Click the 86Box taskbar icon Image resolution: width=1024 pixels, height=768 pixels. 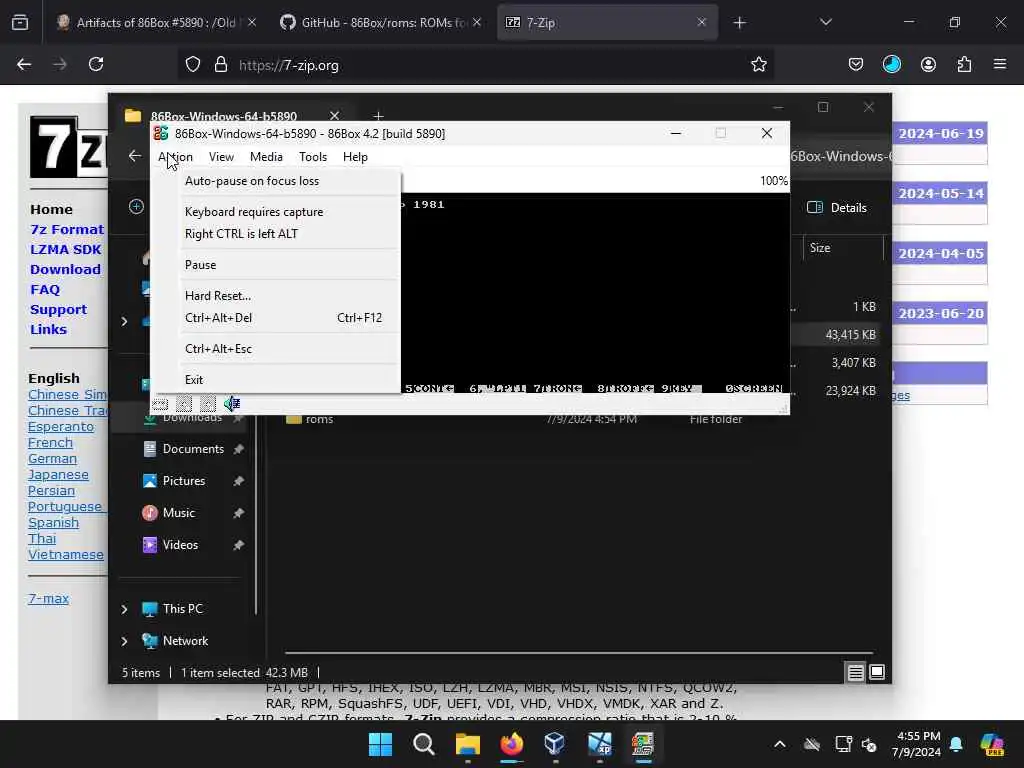coord(643,744)
